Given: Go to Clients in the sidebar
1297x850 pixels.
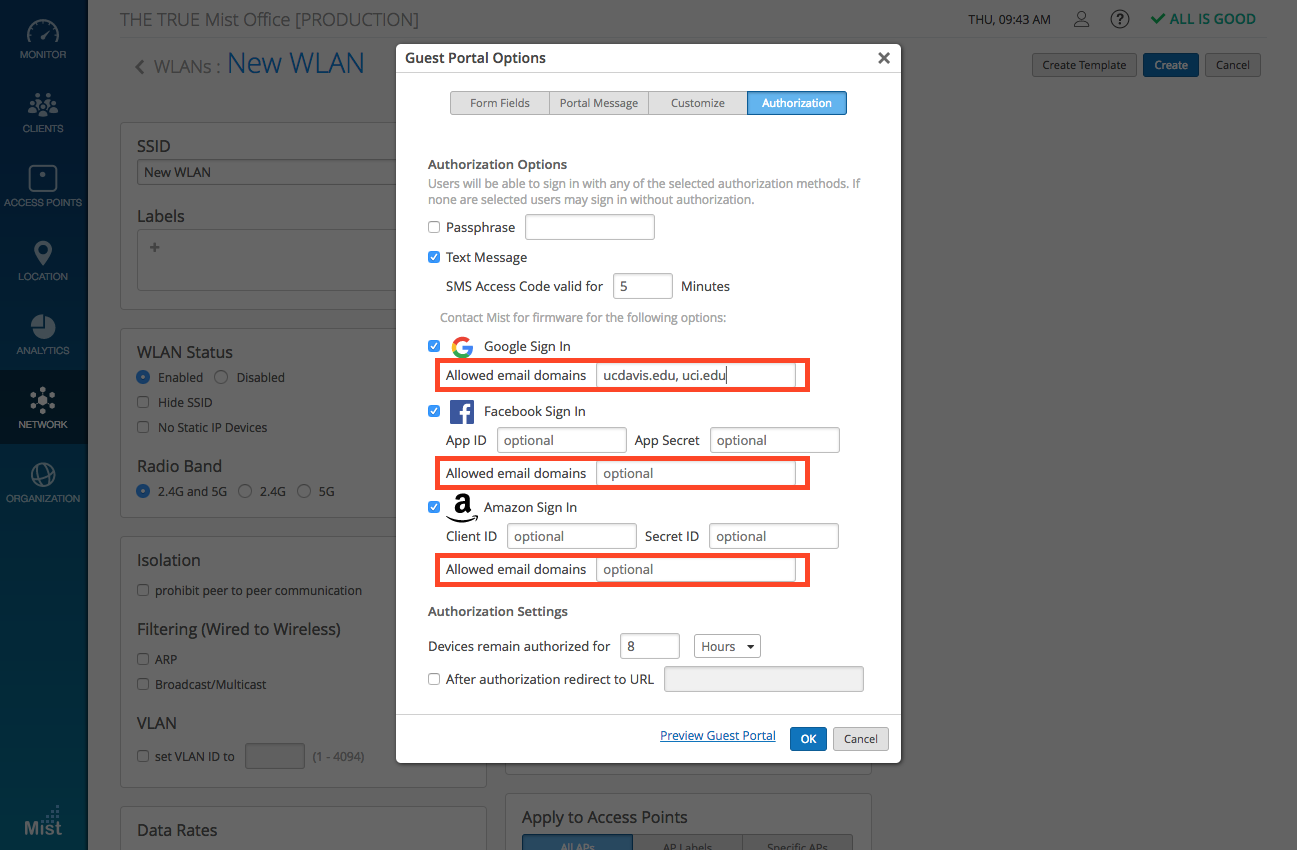Looking at the screenshot, I should pos(43,112).
